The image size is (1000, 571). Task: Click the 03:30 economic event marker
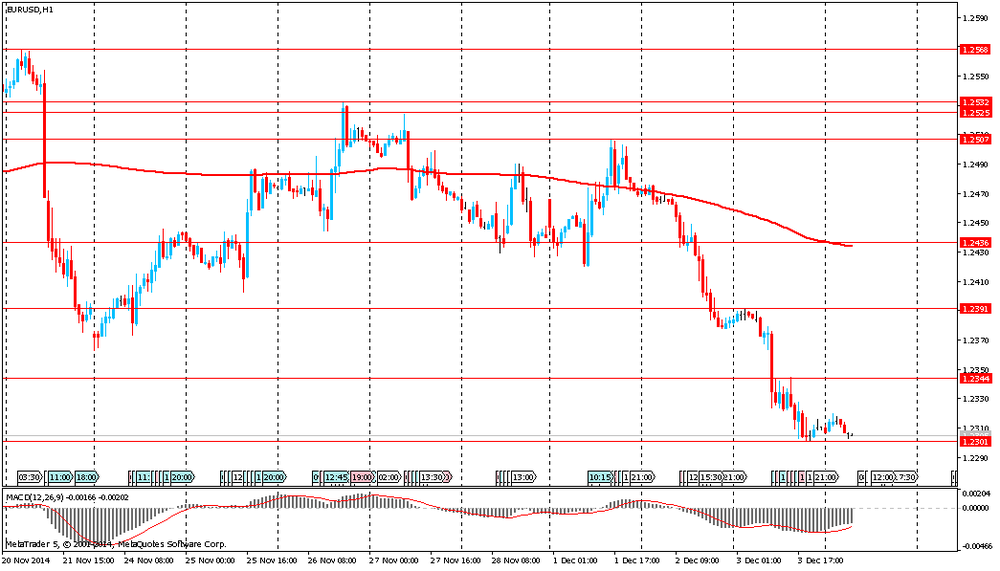pyautogui.click(x=30, y=477)
